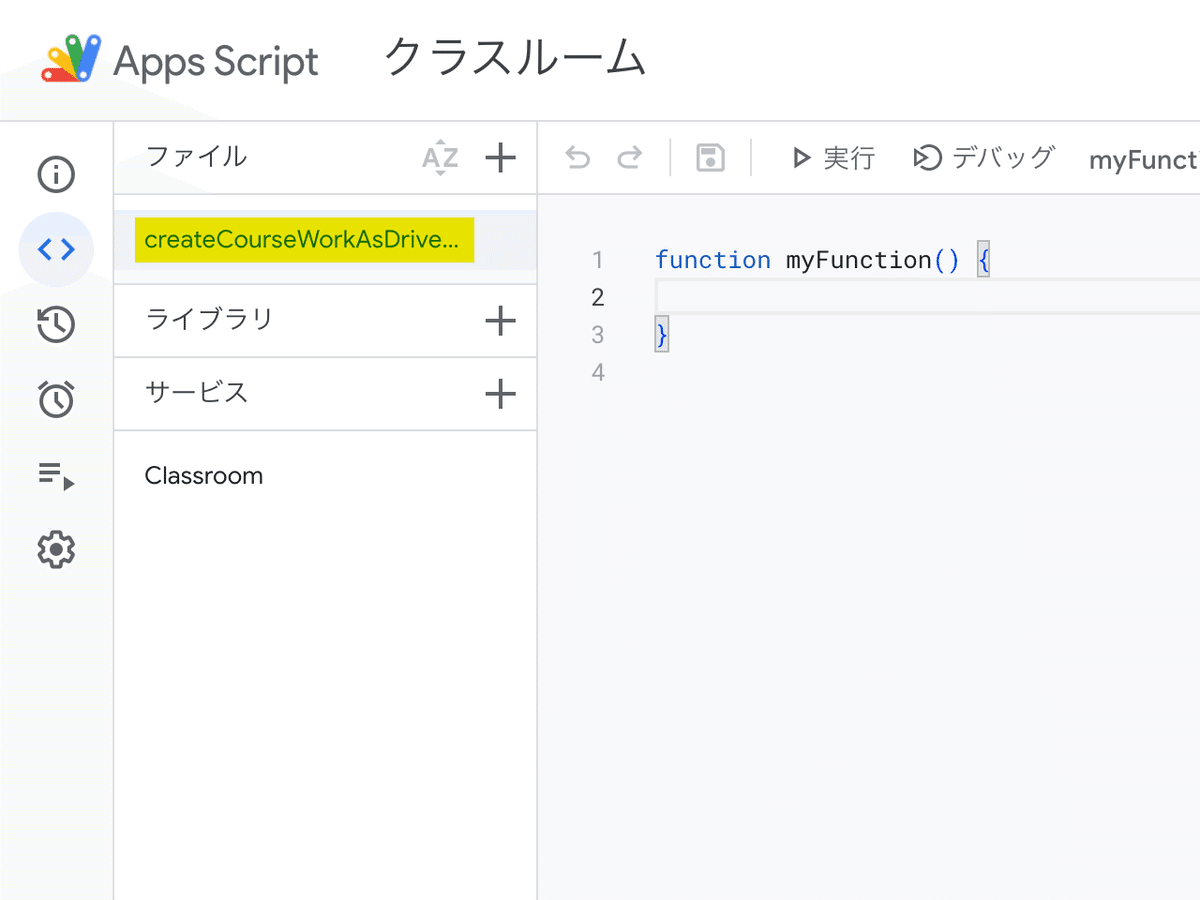Image resolution: width=1200 pixels, height=900 pixels.
Task: Click the closing brace on line 3
Action: coord(661,335)
